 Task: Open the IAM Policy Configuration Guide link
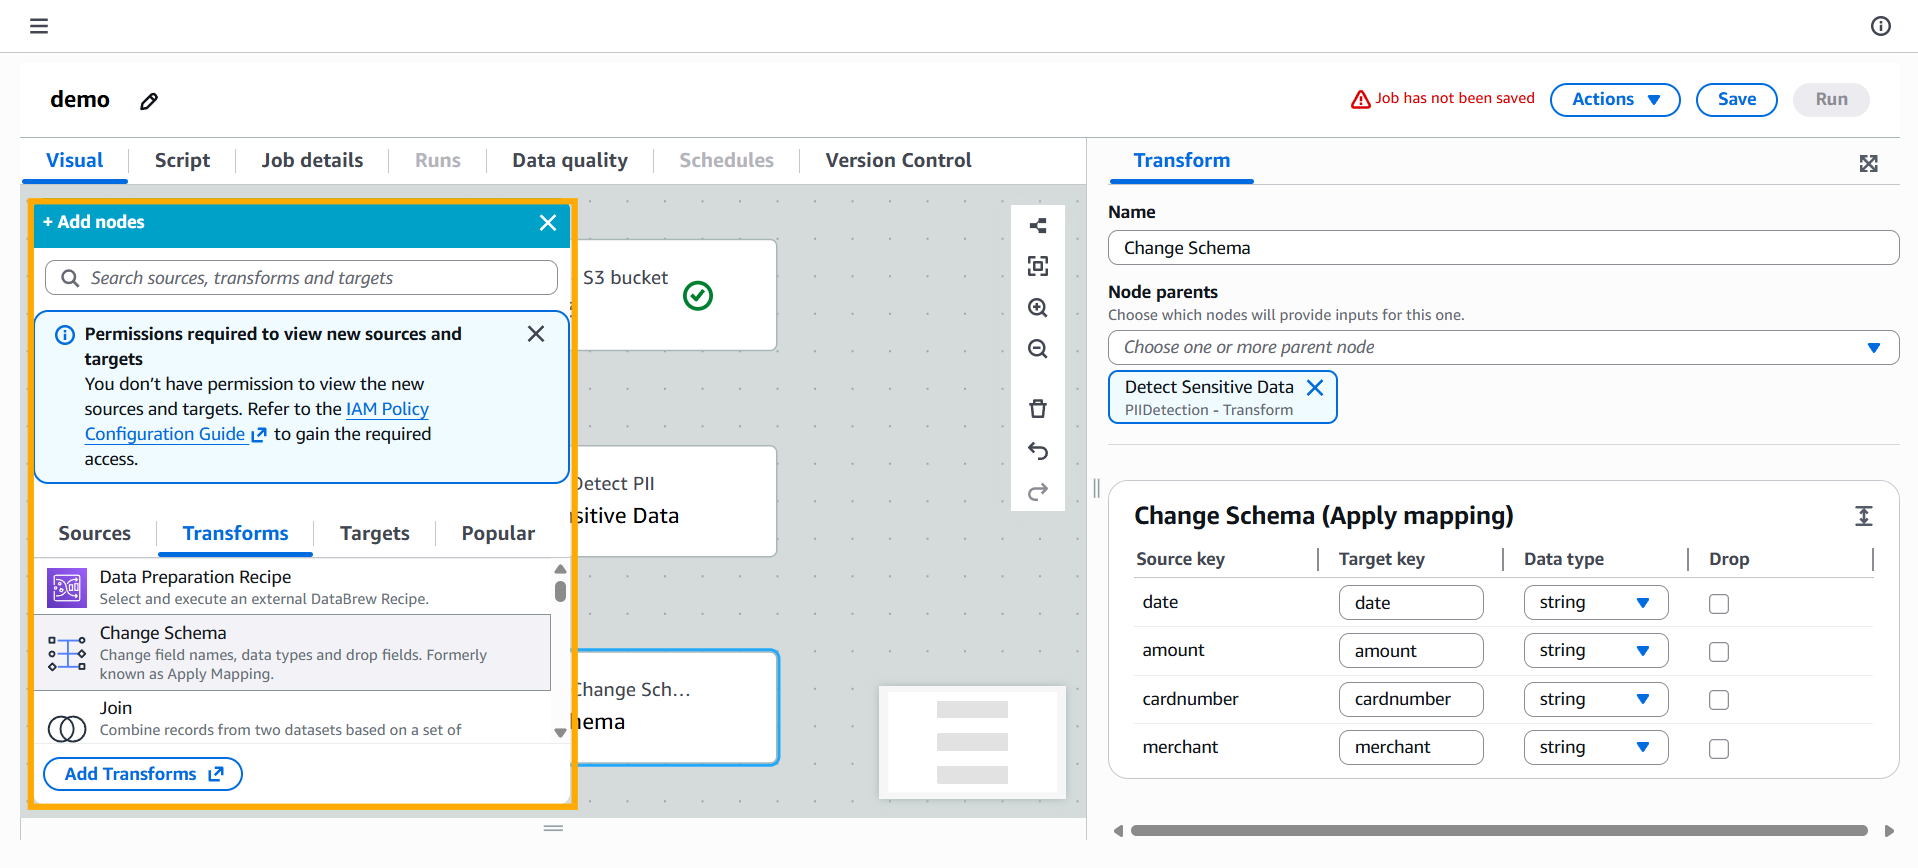click(256, 422)
